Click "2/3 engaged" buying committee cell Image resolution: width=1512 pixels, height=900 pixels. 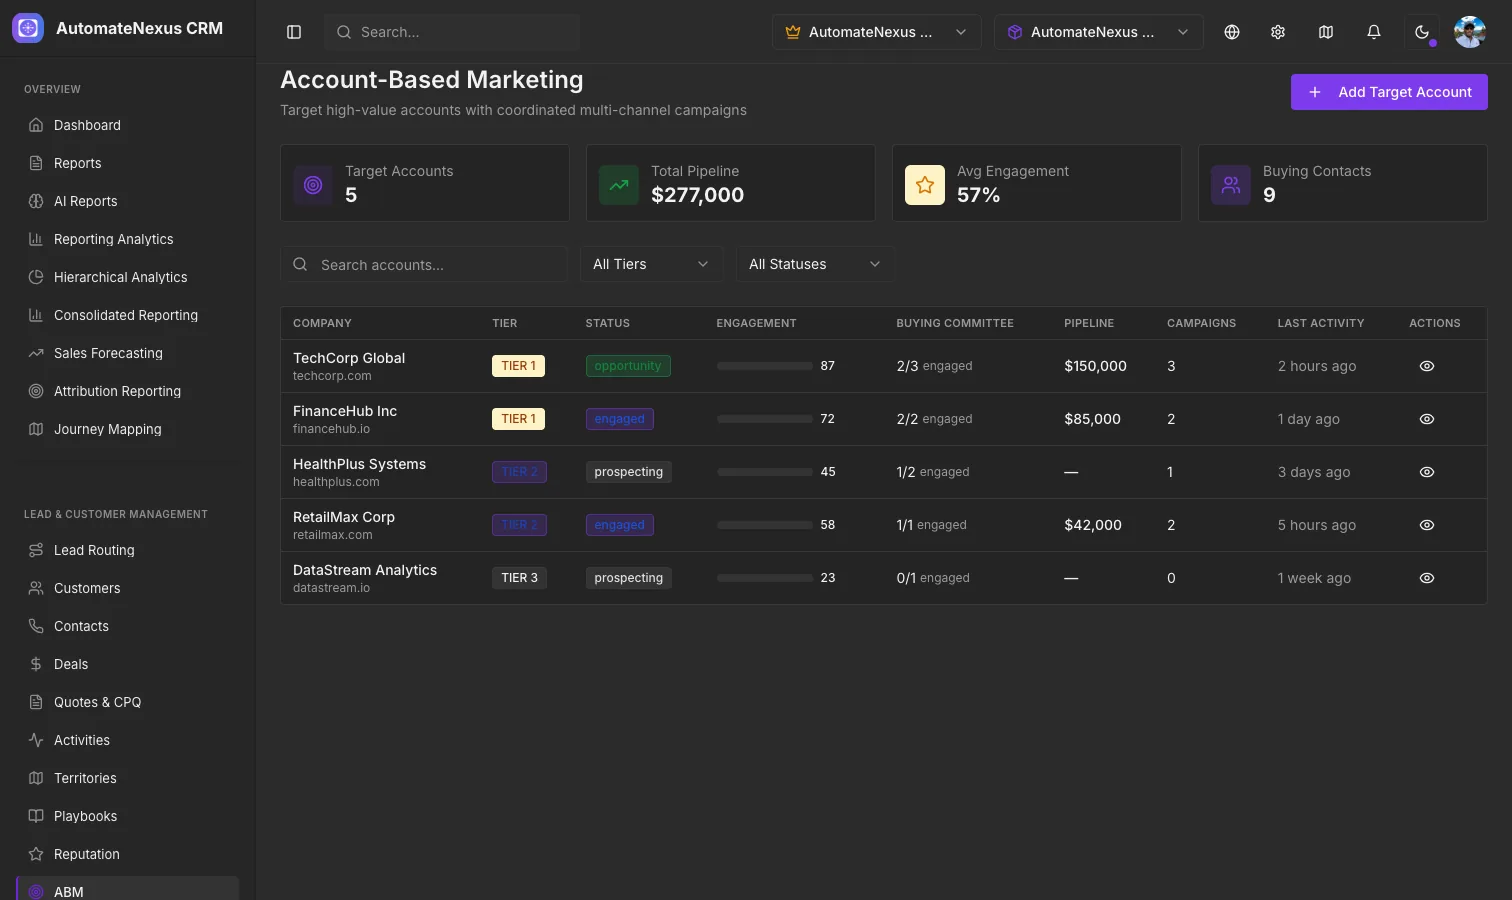(934, 366)
